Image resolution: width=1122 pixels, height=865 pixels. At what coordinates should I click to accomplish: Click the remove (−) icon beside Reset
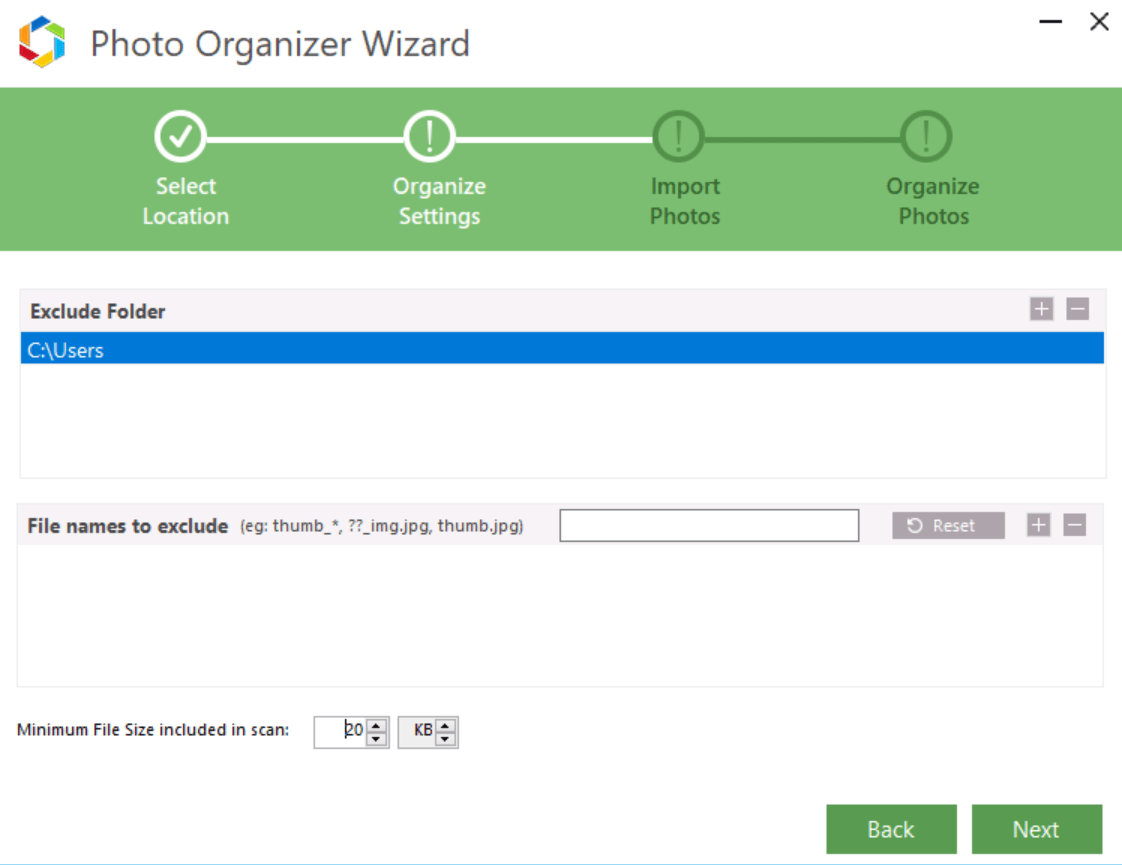coord(1074,524)
